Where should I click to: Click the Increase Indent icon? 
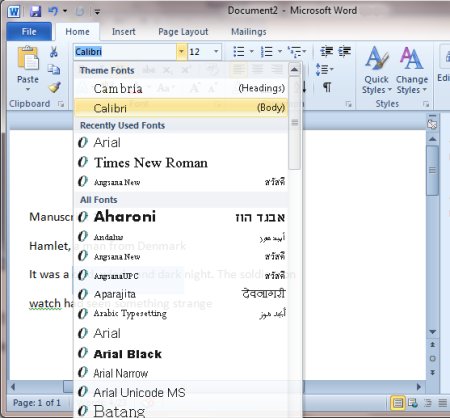click(344, 51)
